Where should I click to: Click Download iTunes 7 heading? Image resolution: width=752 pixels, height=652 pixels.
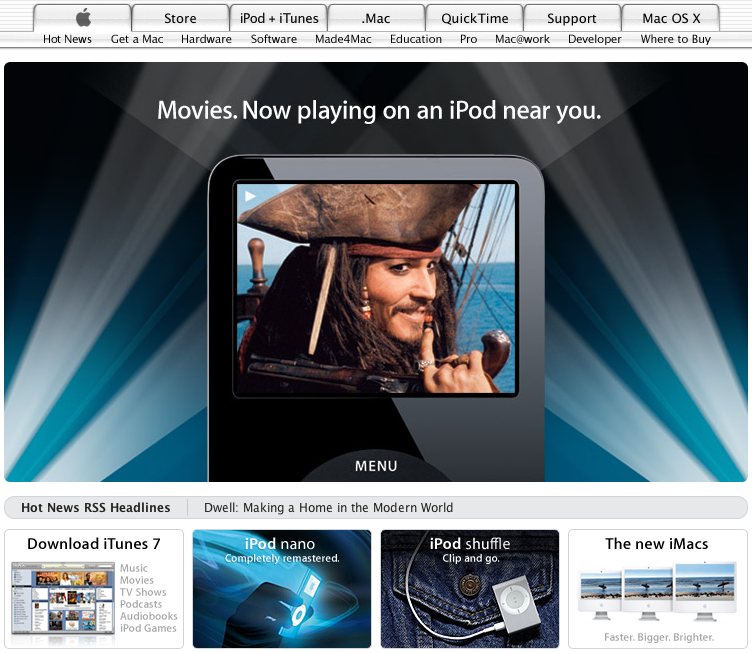point(94,544)
